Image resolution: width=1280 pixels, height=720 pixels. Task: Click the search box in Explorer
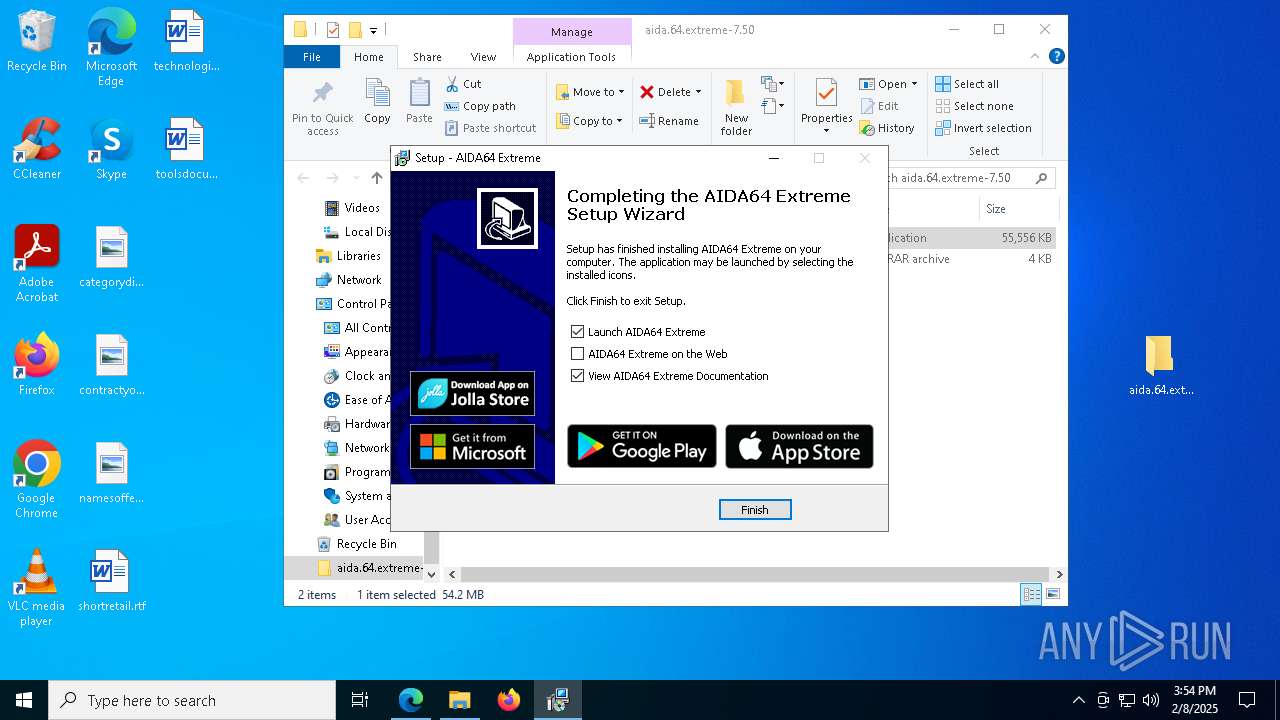pos(972,178)
